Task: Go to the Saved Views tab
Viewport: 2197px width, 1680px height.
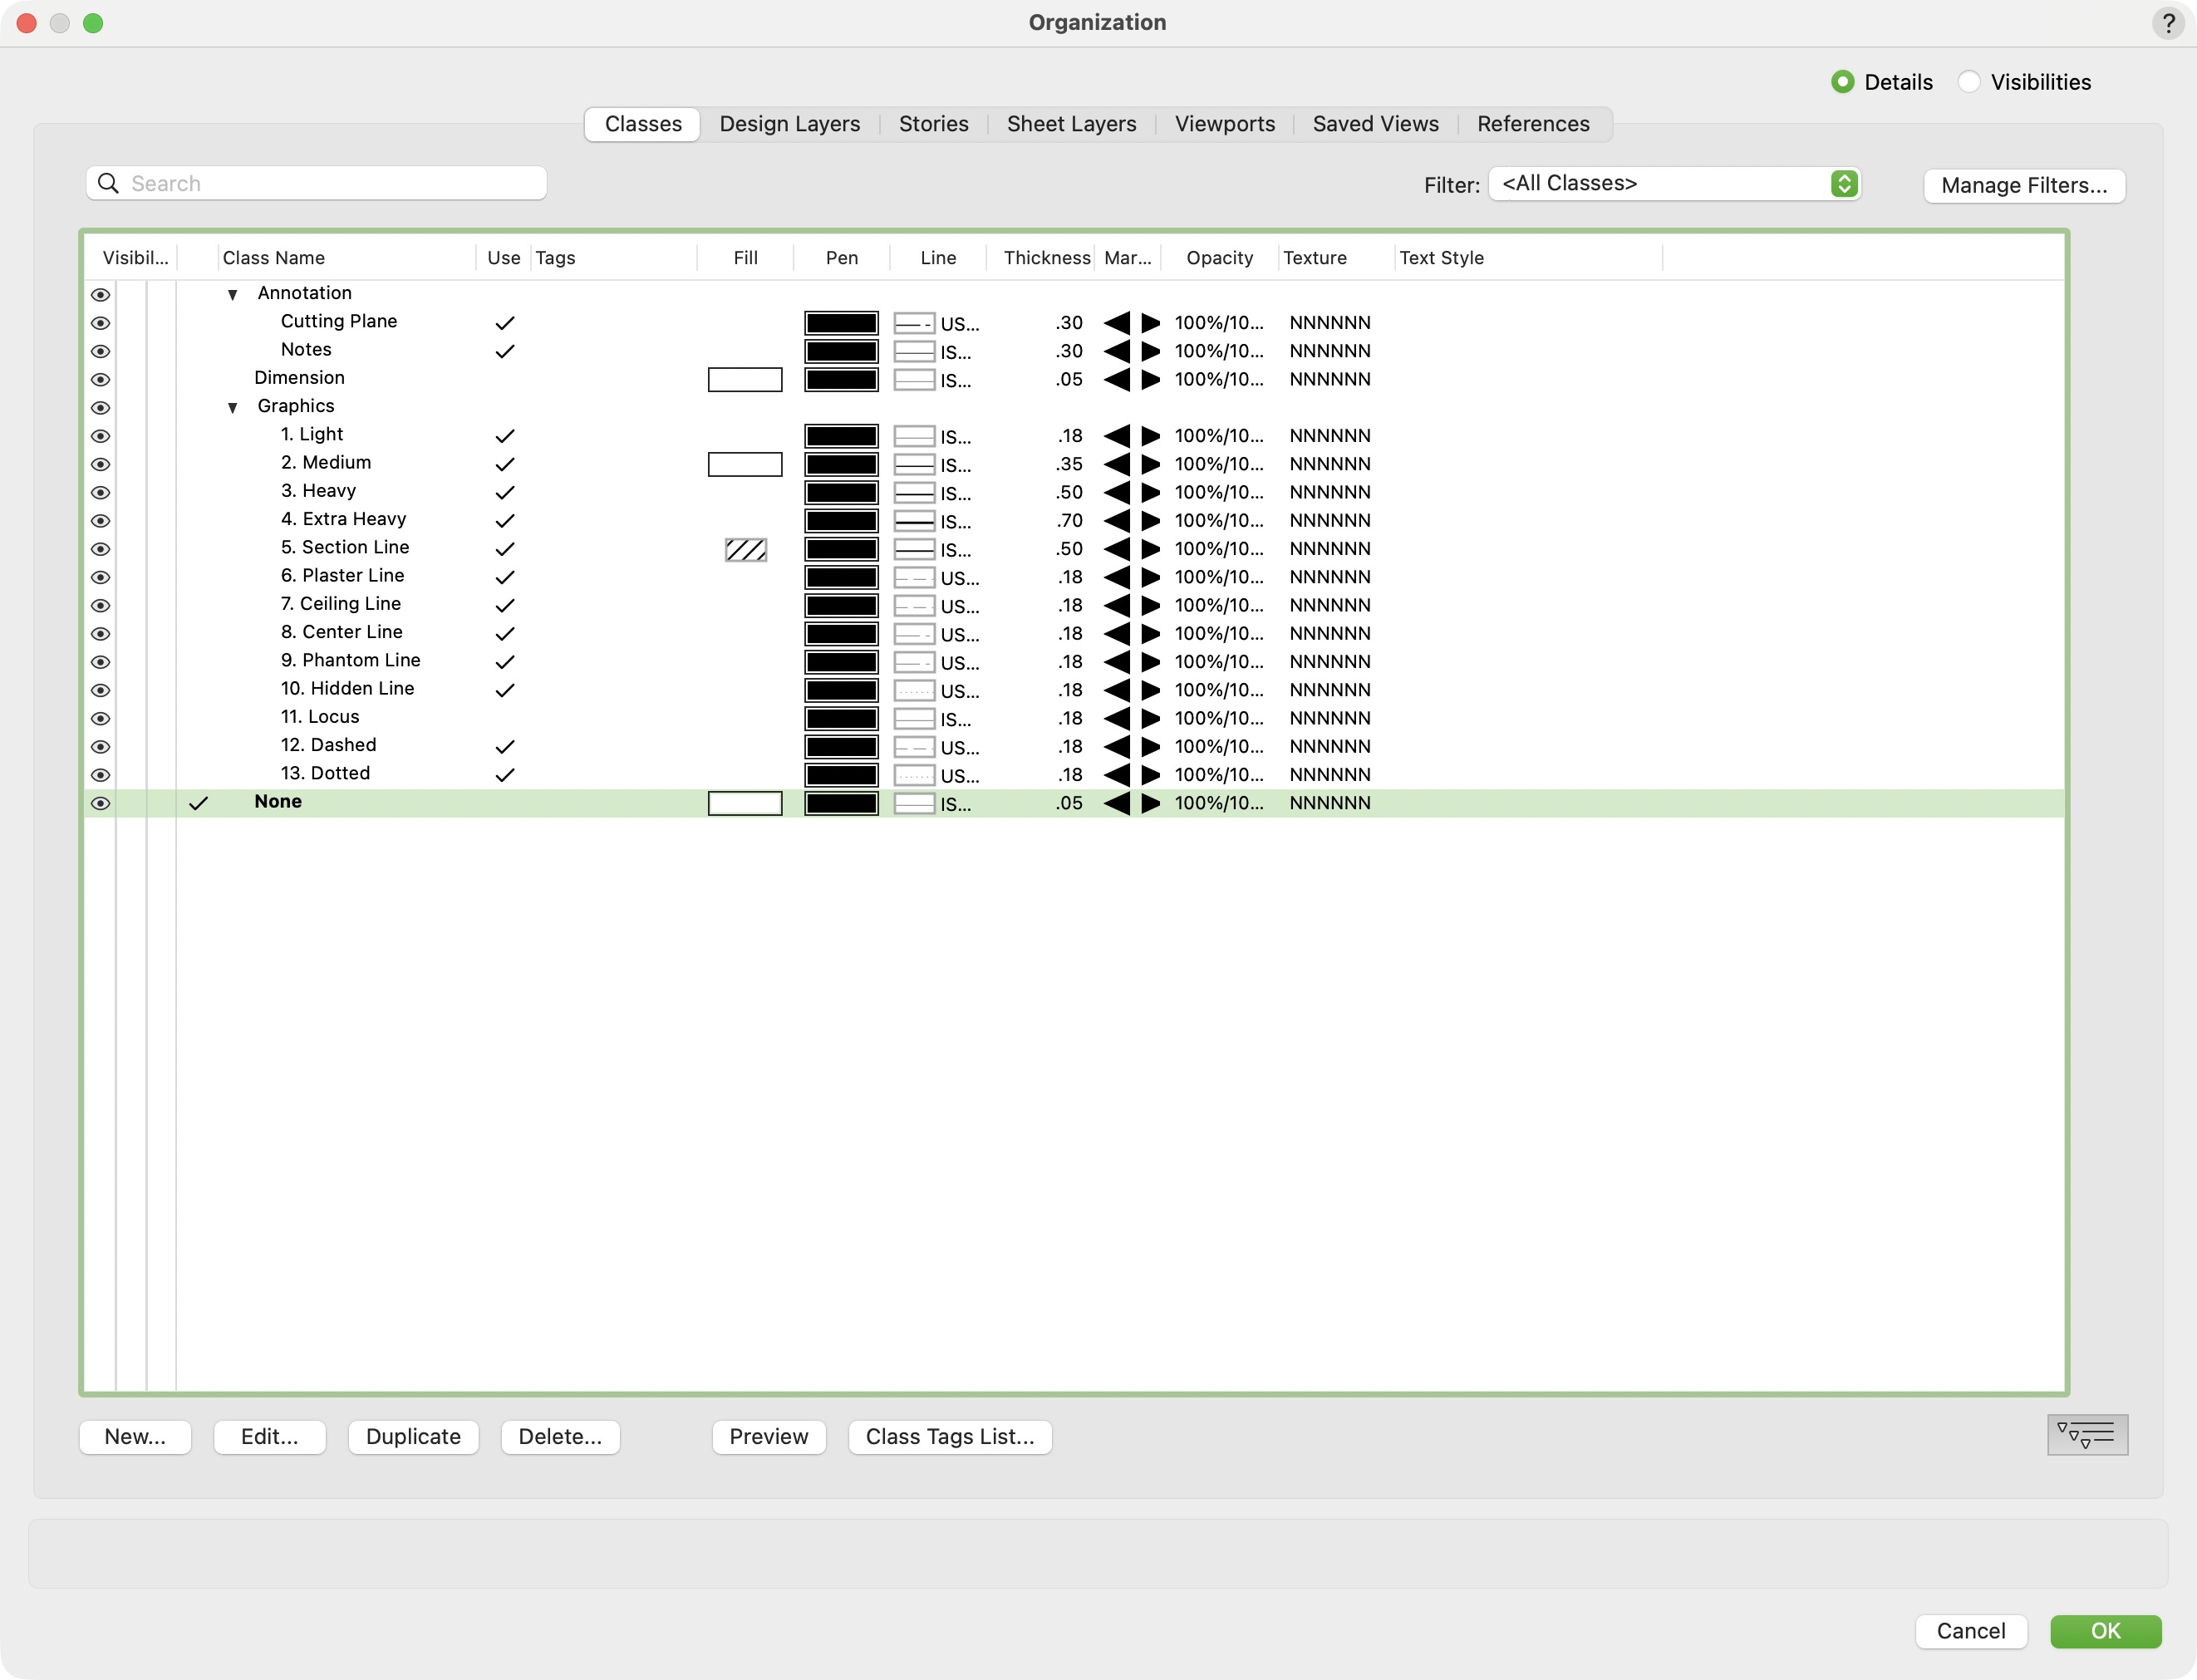Action: click(1375, 124)
